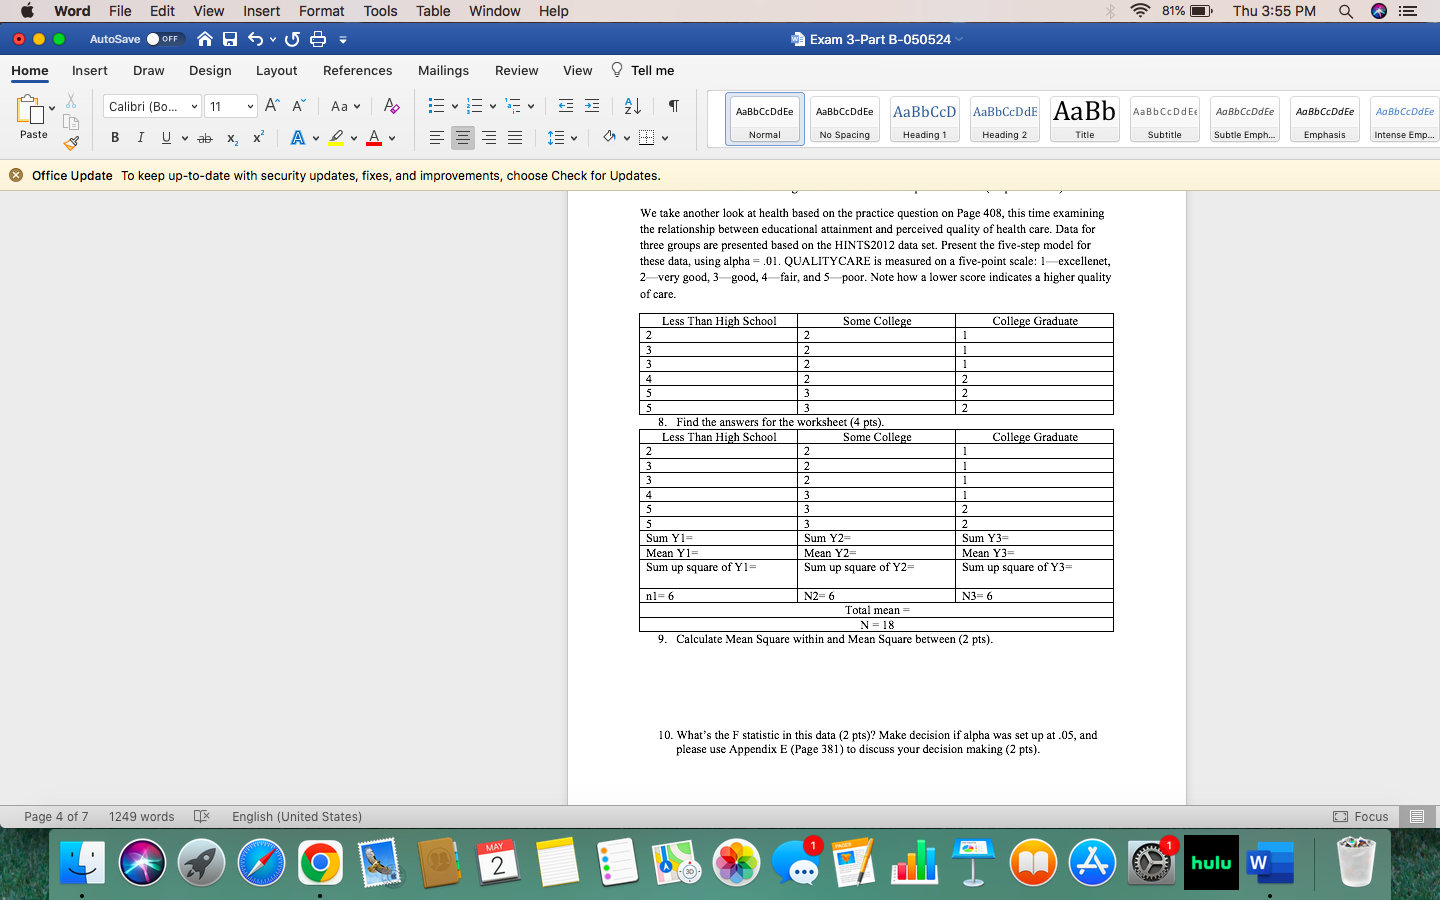Switch to the Mailings ribbon tab
The image size is (1440, 900).
point(443,70)
